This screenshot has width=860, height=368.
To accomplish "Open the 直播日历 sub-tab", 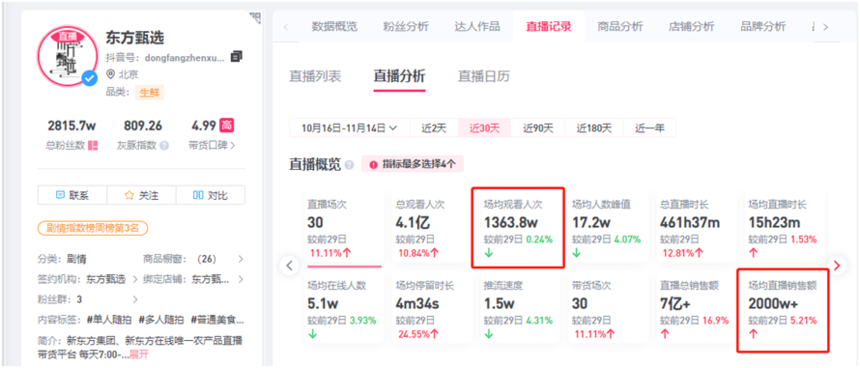I will (484, 76).
